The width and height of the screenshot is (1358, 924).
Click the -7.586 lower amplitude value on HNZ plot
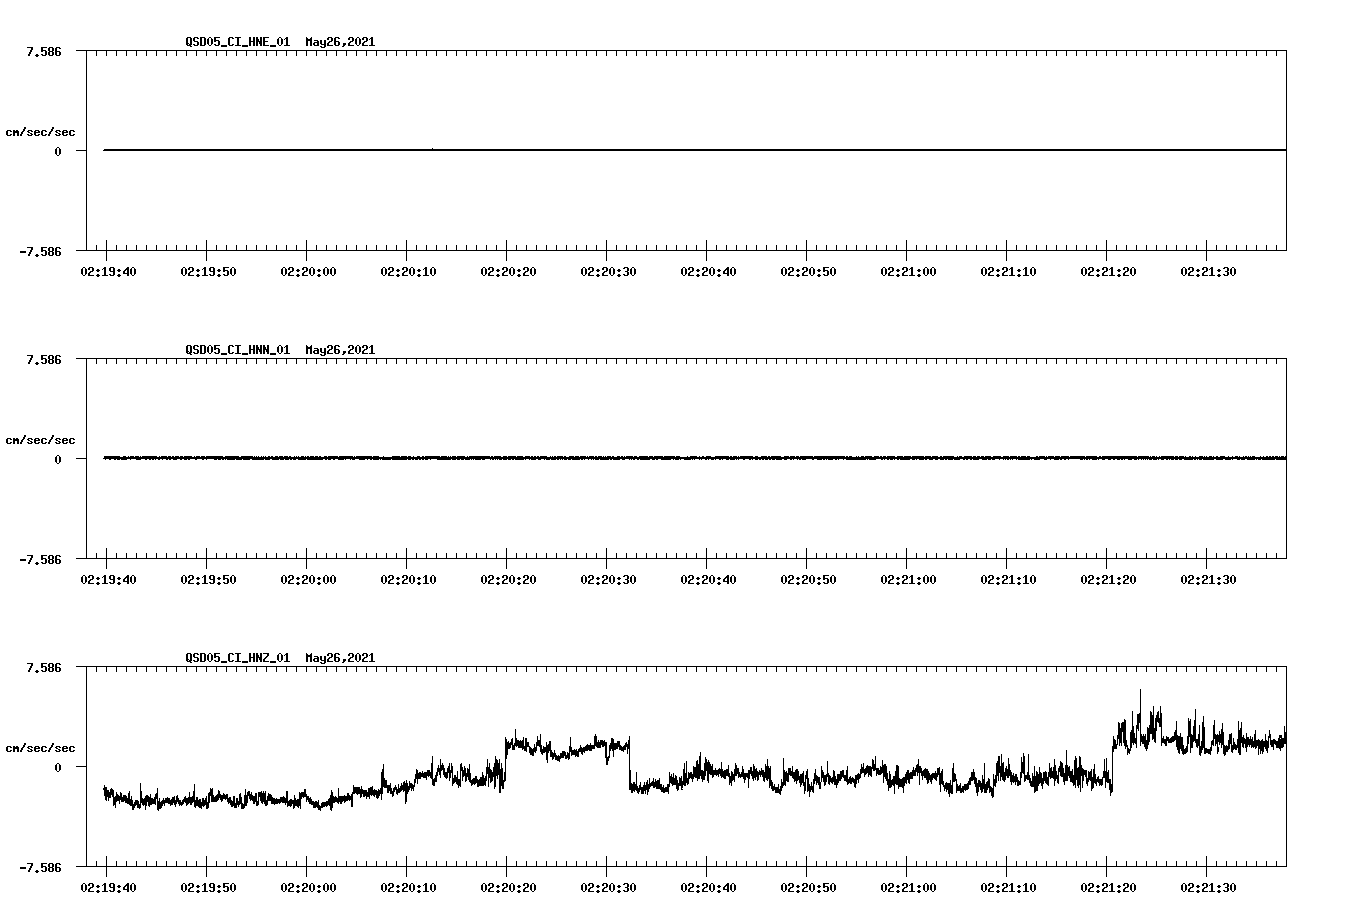[42, 866]
